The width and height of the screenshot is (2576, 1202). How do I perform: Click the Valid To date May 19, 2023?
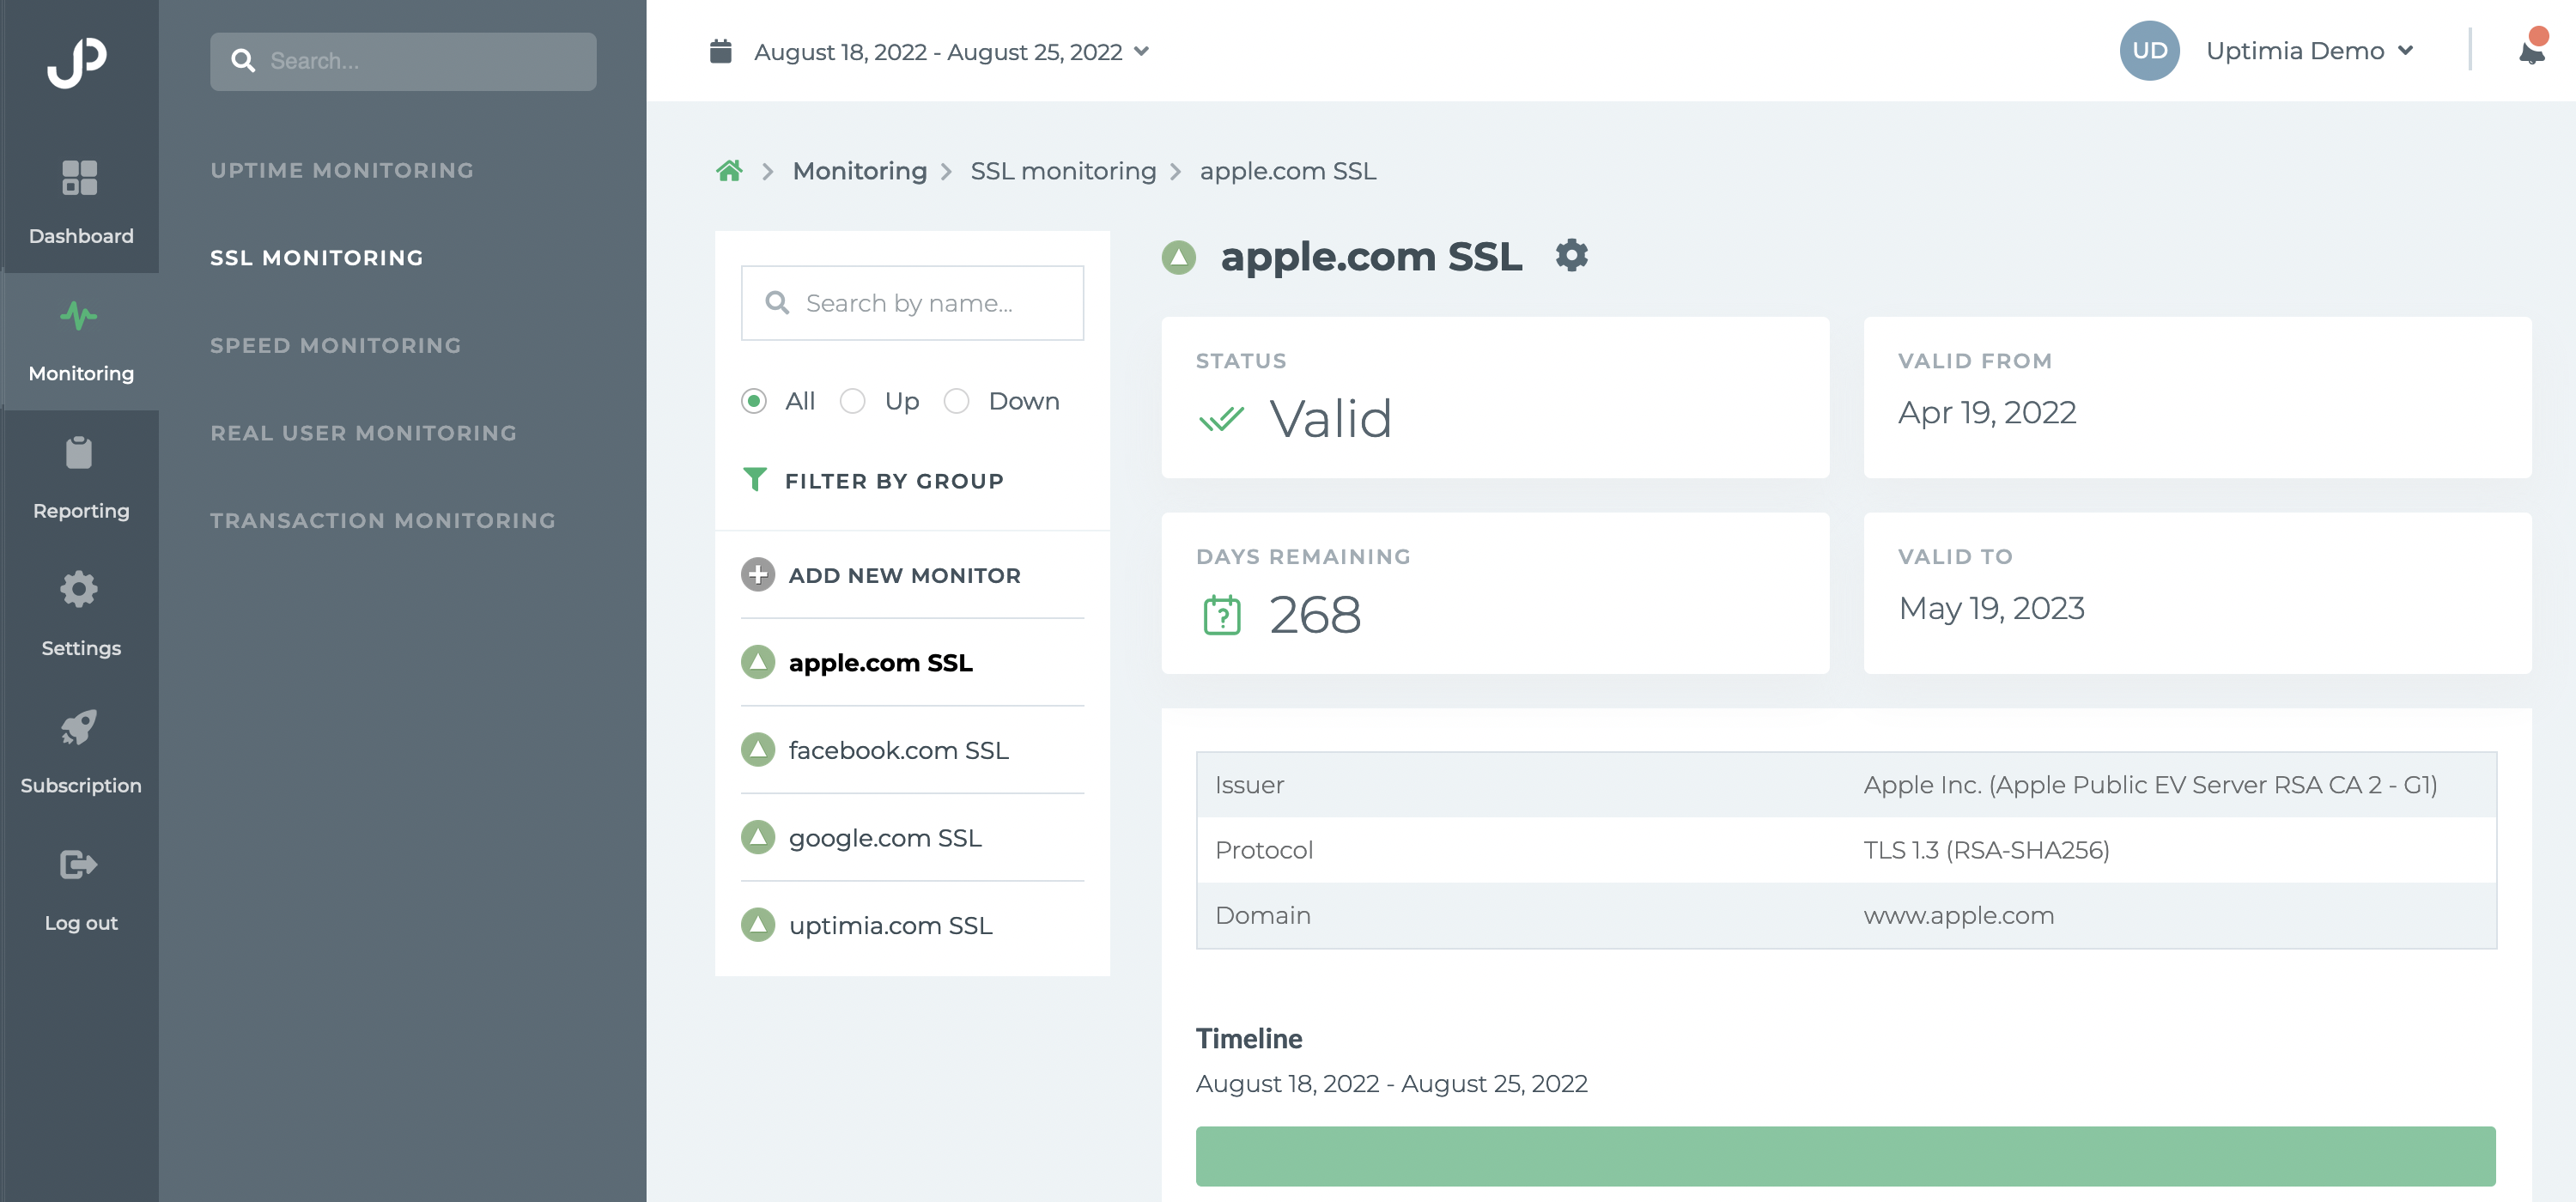click(x=1990, y=608)
